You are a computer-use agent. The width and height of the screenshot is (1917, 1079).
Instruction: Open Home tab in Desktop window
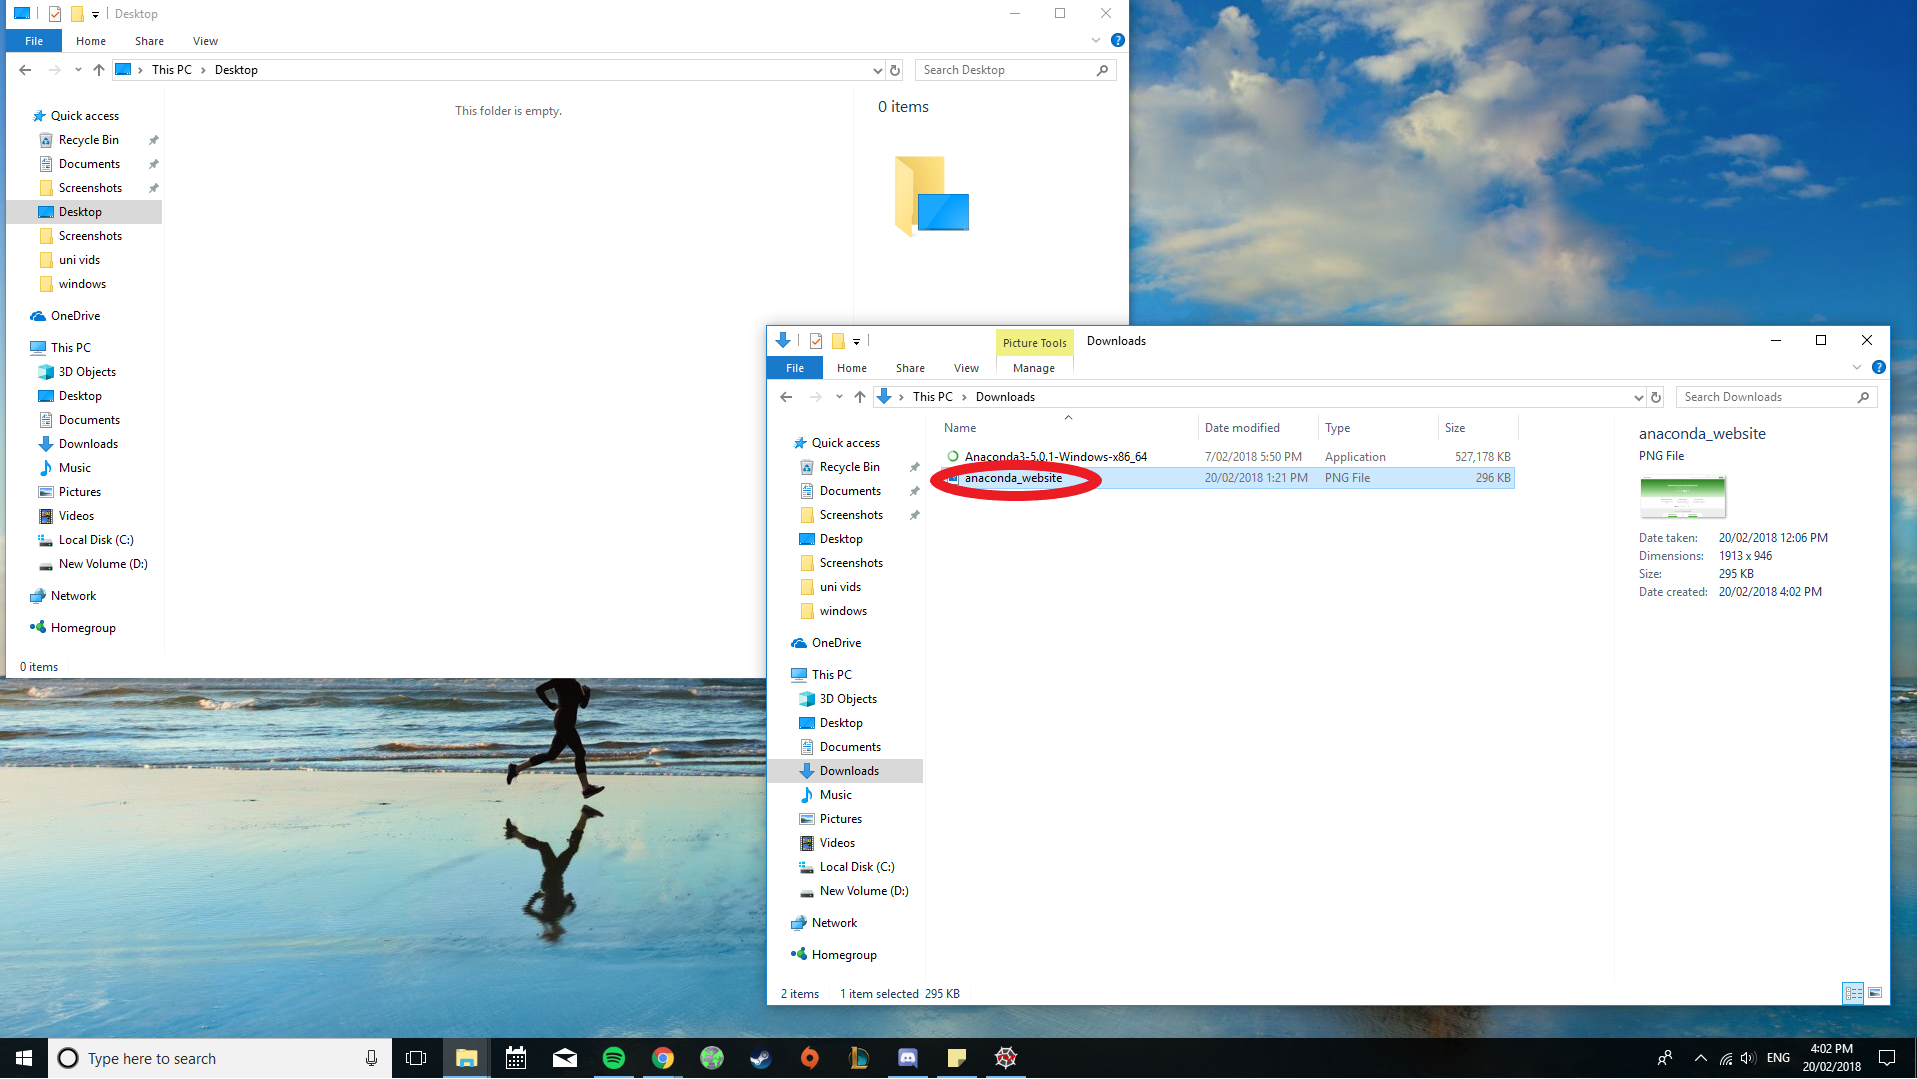[x=91, y=41]
